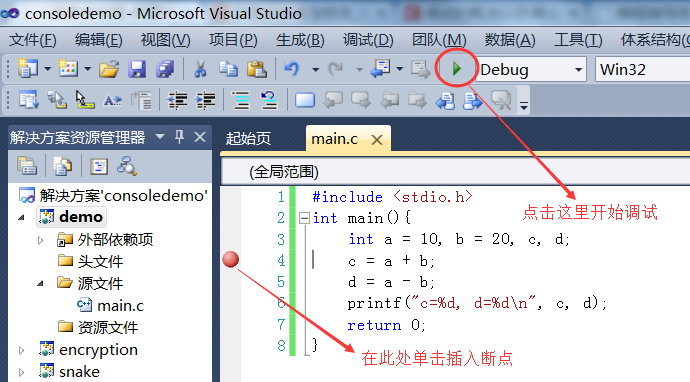Click View Code icon in Solution Explorer
Image resolution: width=690 pixels, height=382 pixels.
click(99, 167)
